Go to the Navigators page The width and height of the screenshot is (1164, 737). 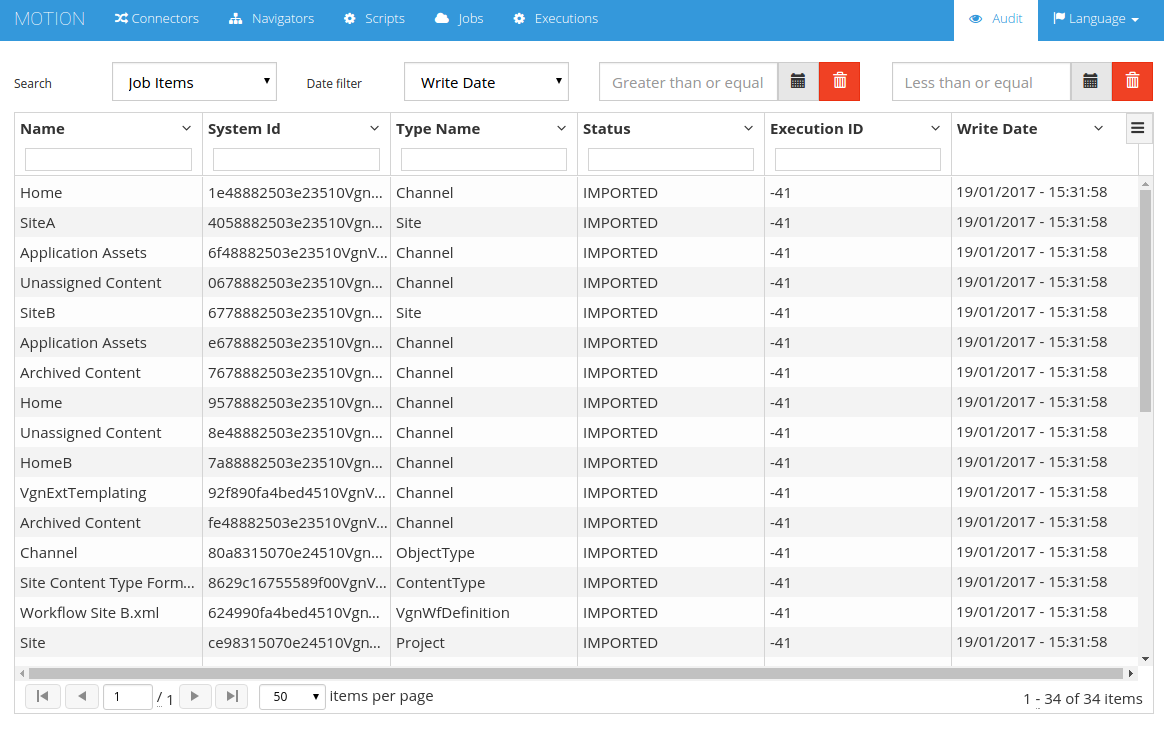click(x=271, y=19)
